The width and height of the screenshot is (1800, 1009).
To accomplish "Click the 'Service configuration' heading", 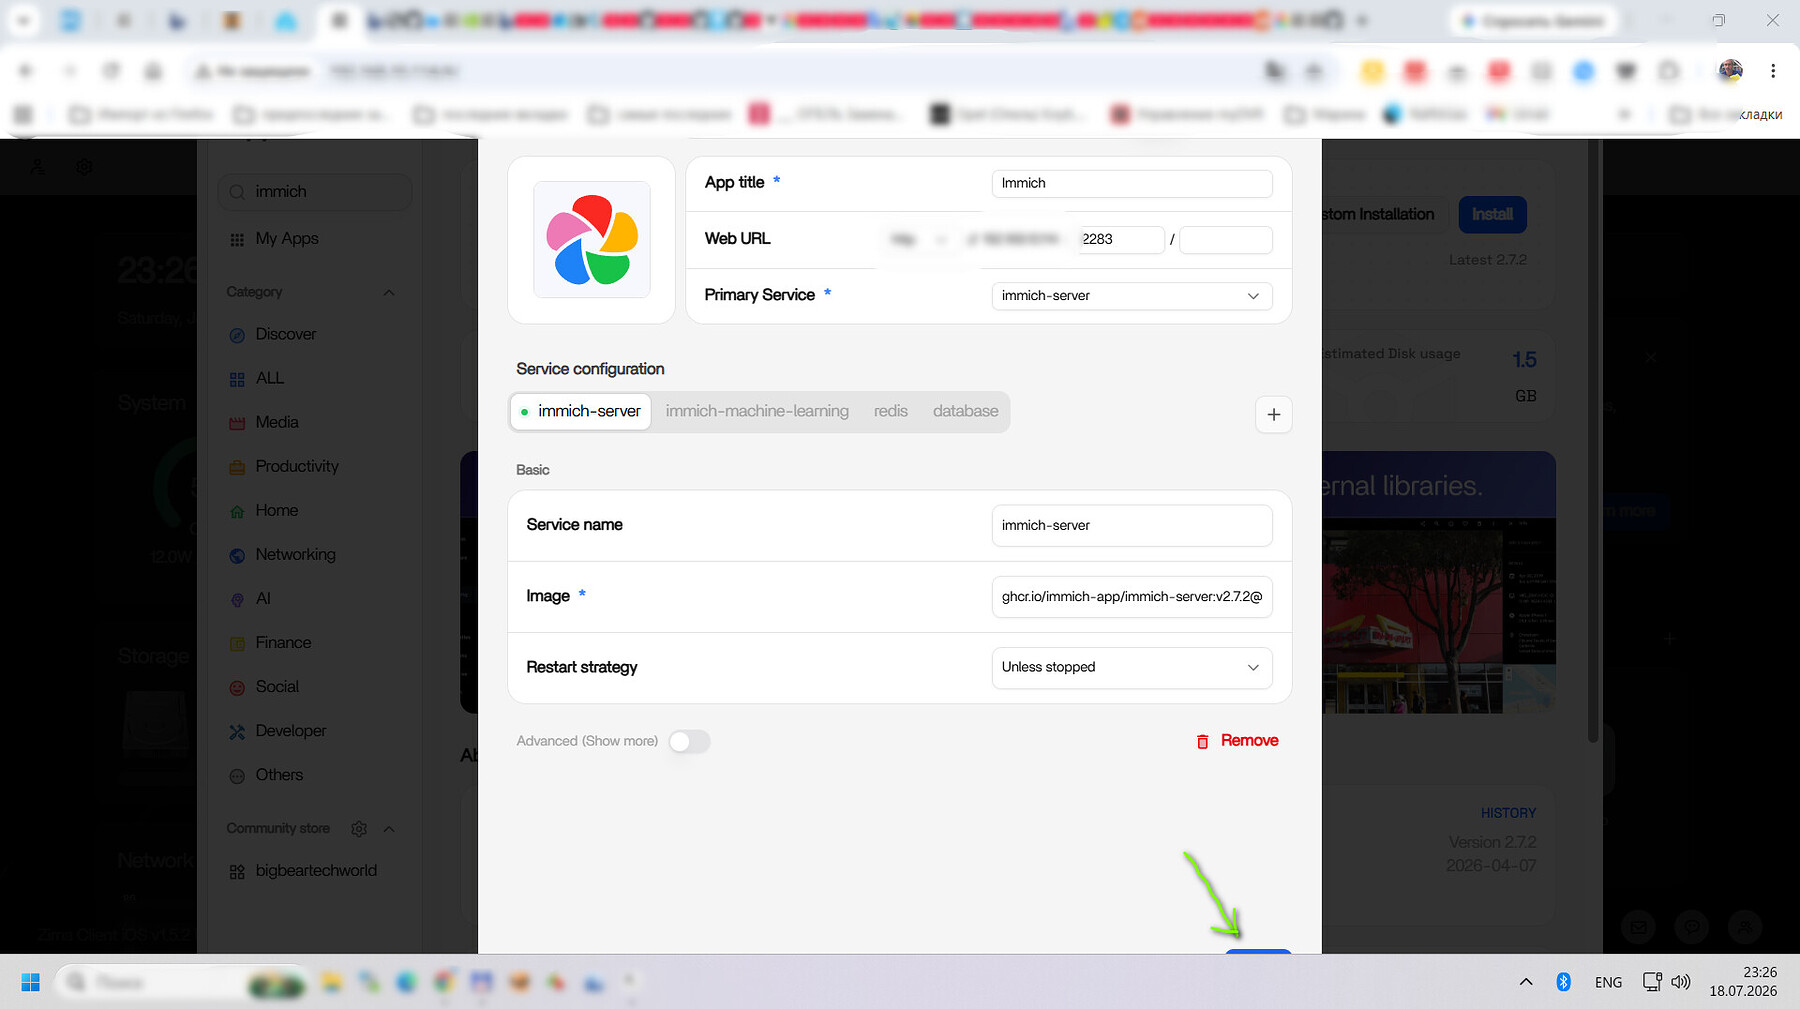I will pyautogui.click(x=590, y=369).
